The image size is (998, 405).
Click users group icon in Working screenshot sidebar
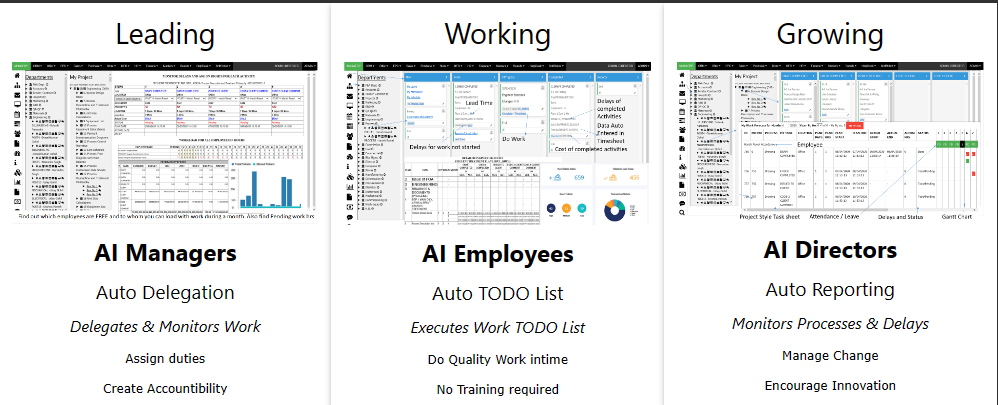point(349,136)
